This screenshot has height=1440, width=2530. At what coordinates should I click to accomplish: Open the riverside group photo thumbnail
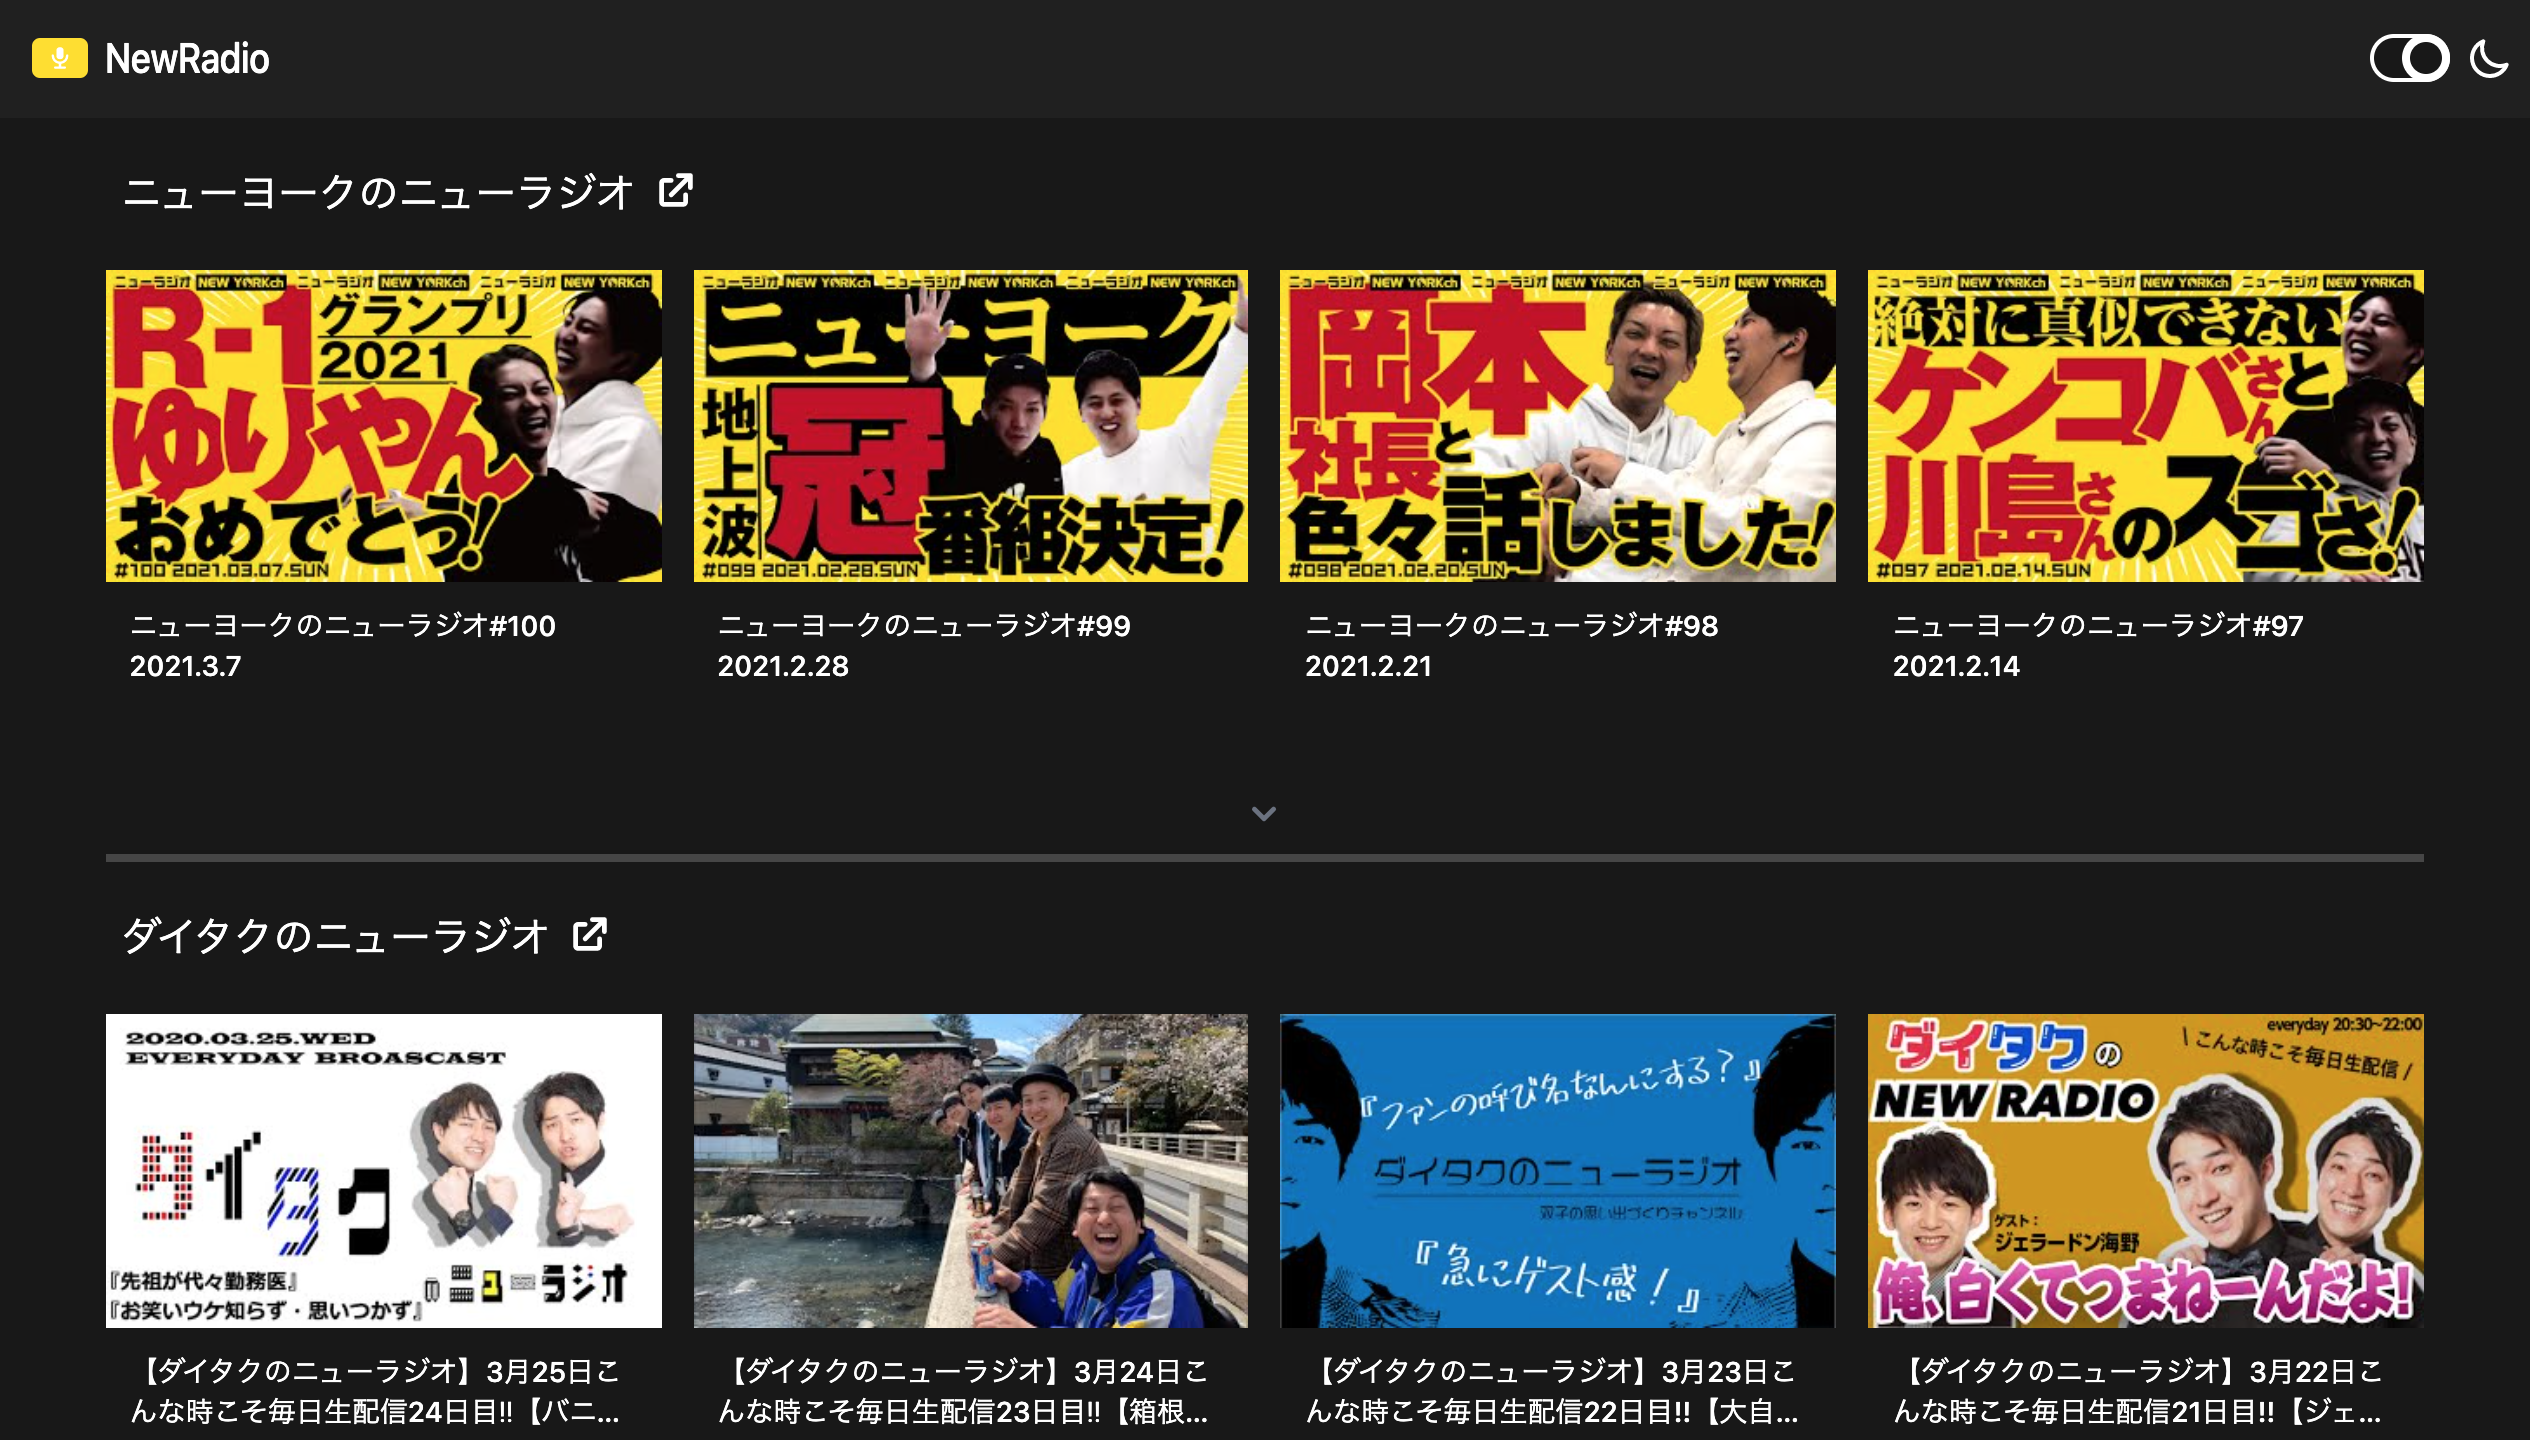(x=971, y=1171)
